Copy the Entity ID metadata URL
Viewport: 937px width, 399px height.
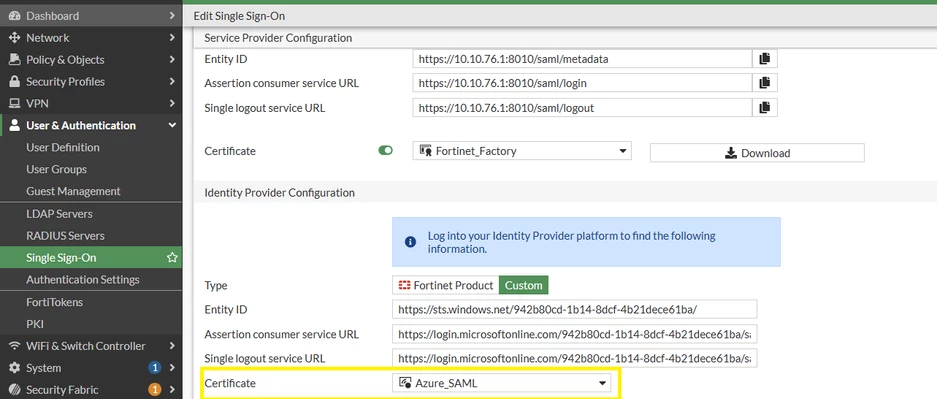click(x=764, y=59)
